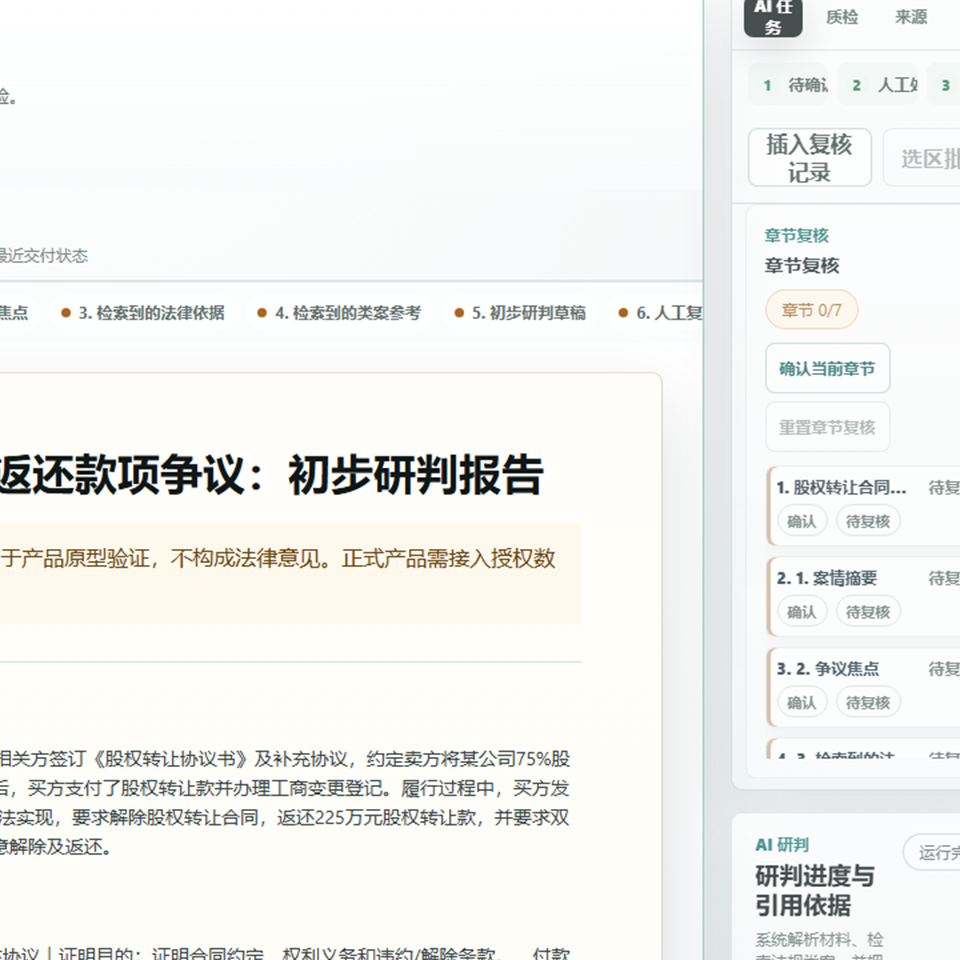Click the 研判进度与引用依据 heading
Screen dimensions: 960x960
(x=815, y=890)
